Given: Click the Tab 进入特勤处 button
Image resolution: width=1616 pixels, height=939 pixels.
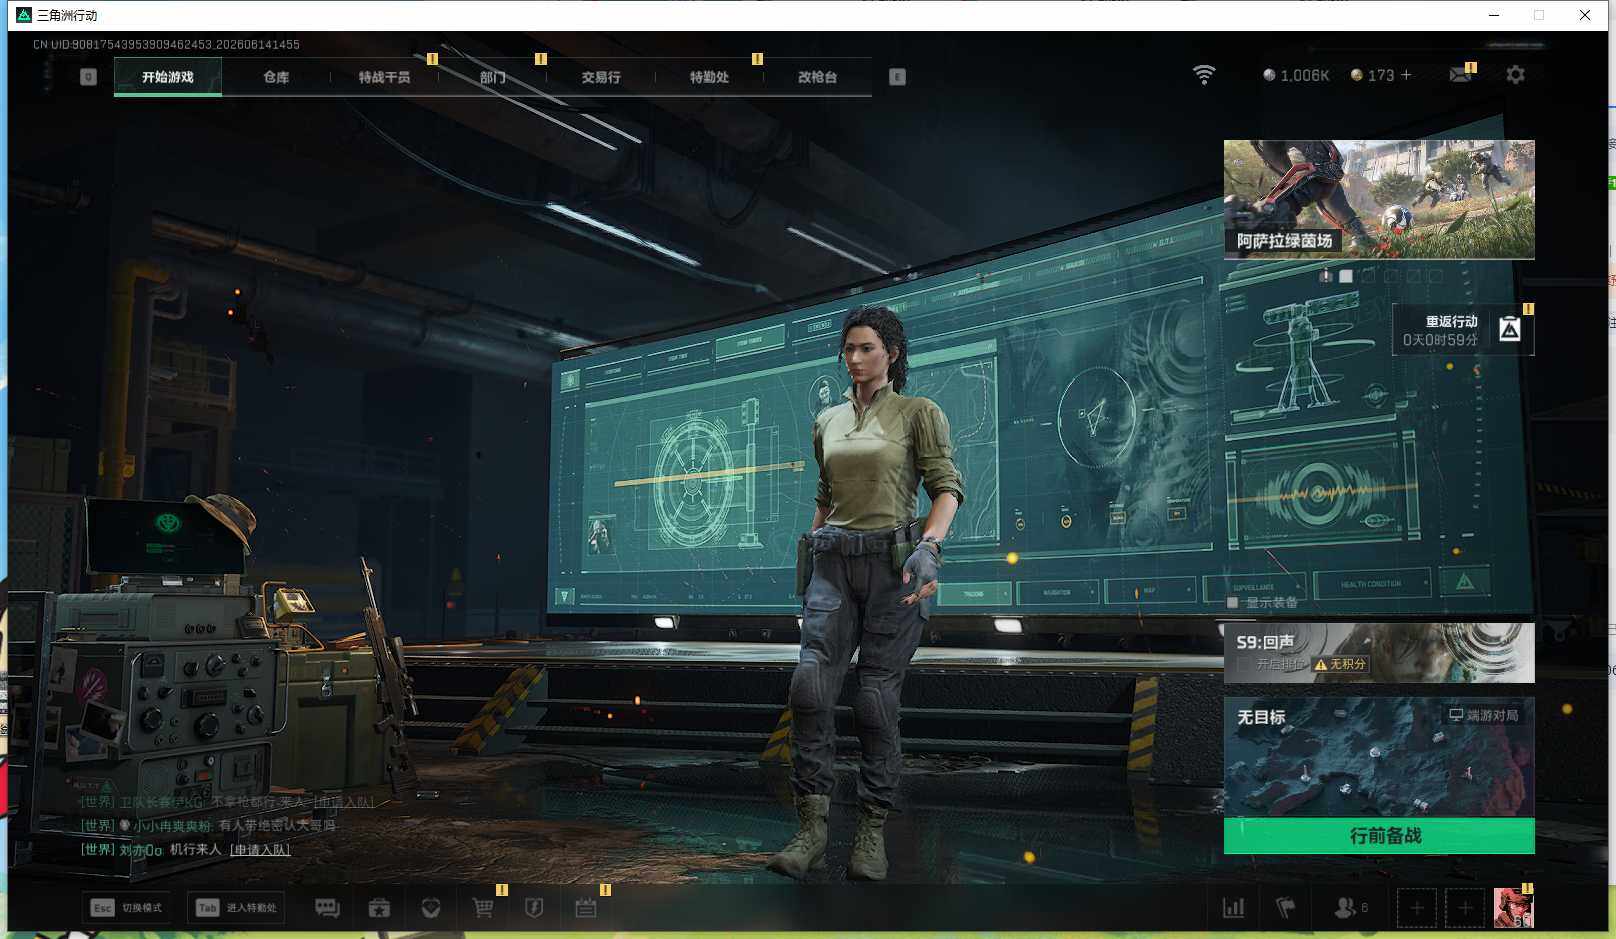Looking at the screenshot, I should pos(237,908).
